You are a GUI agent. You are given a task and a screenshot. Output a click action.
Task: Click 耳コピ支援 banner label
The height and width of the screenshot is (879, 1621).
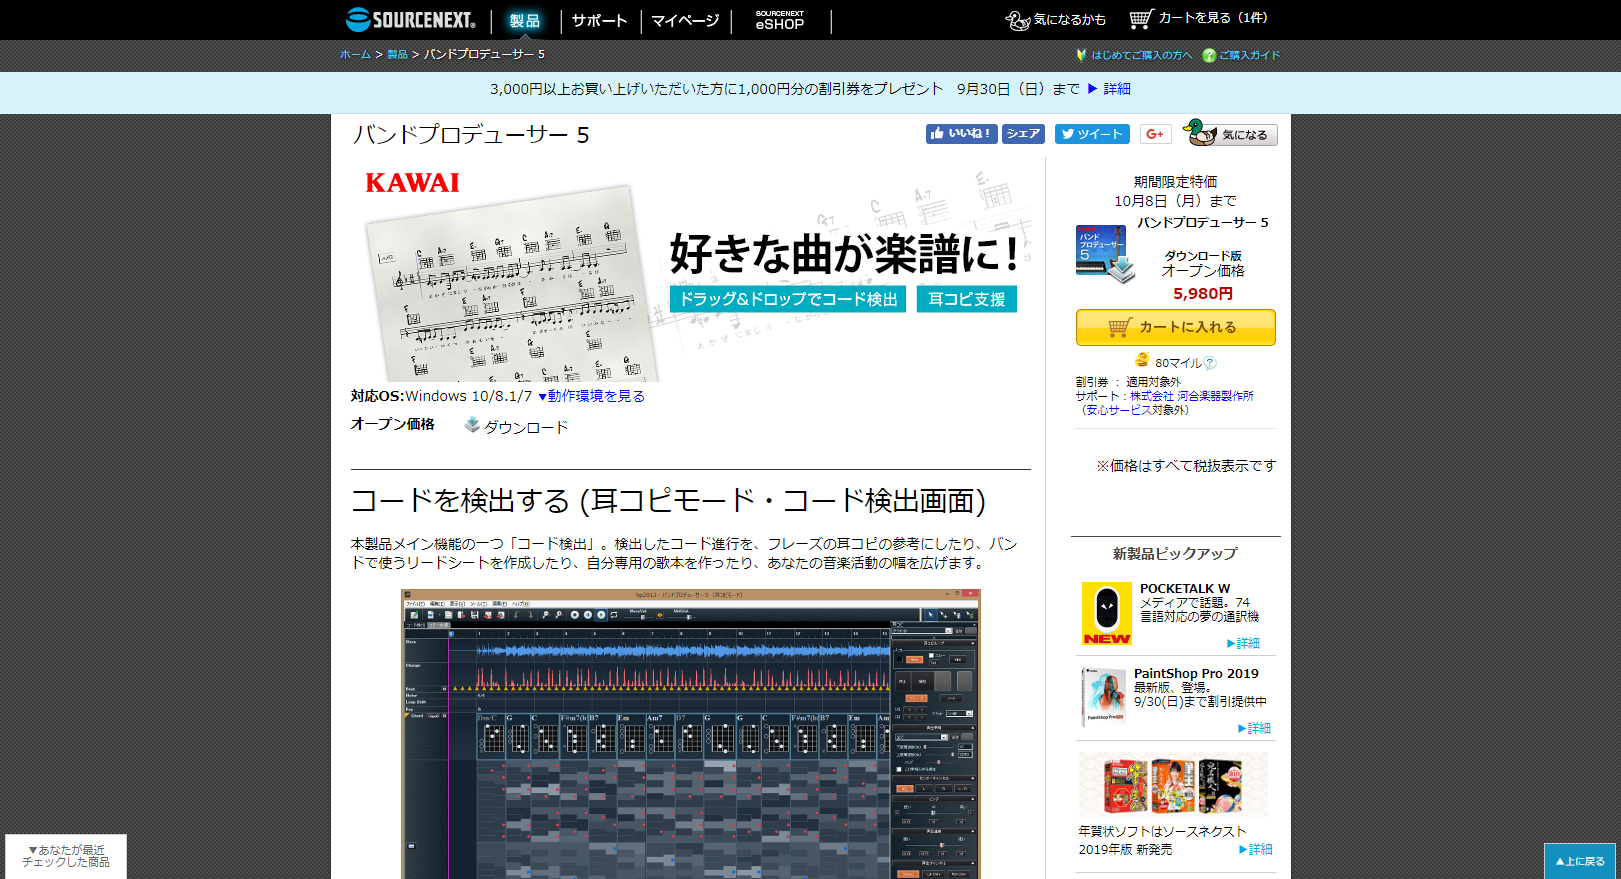pos(966,299)
